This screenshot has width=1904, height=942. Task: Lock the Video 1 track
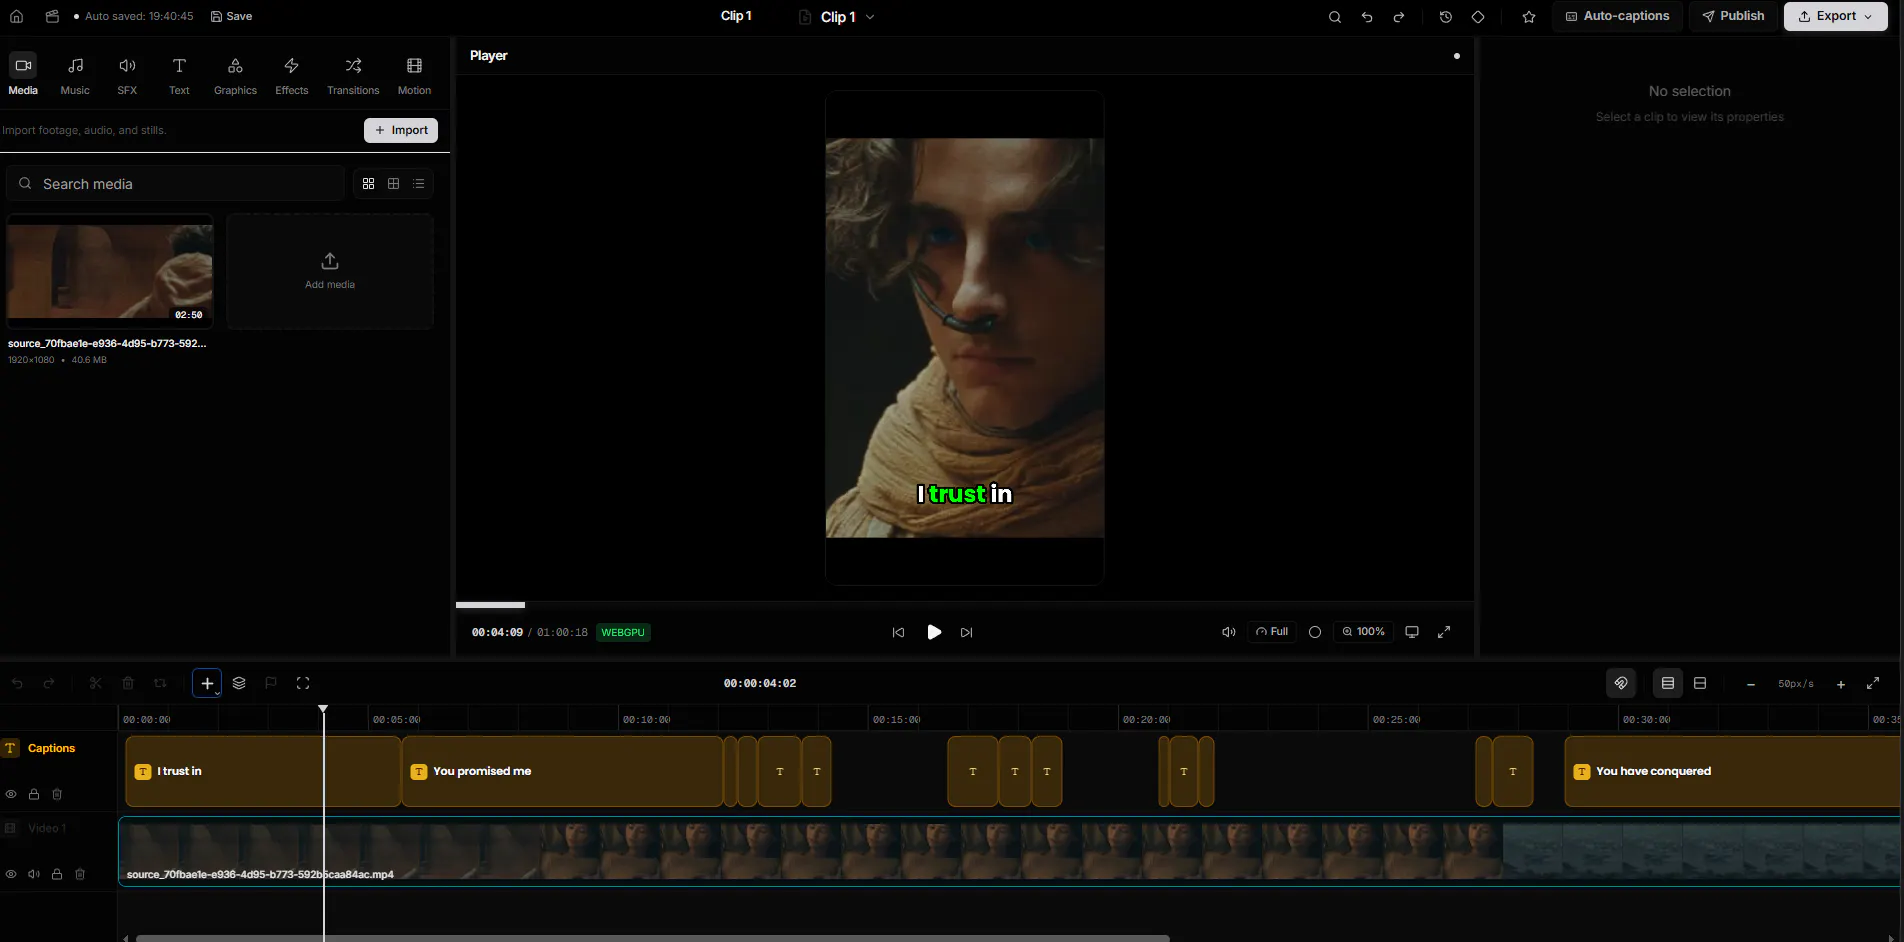tap(57, 874)
